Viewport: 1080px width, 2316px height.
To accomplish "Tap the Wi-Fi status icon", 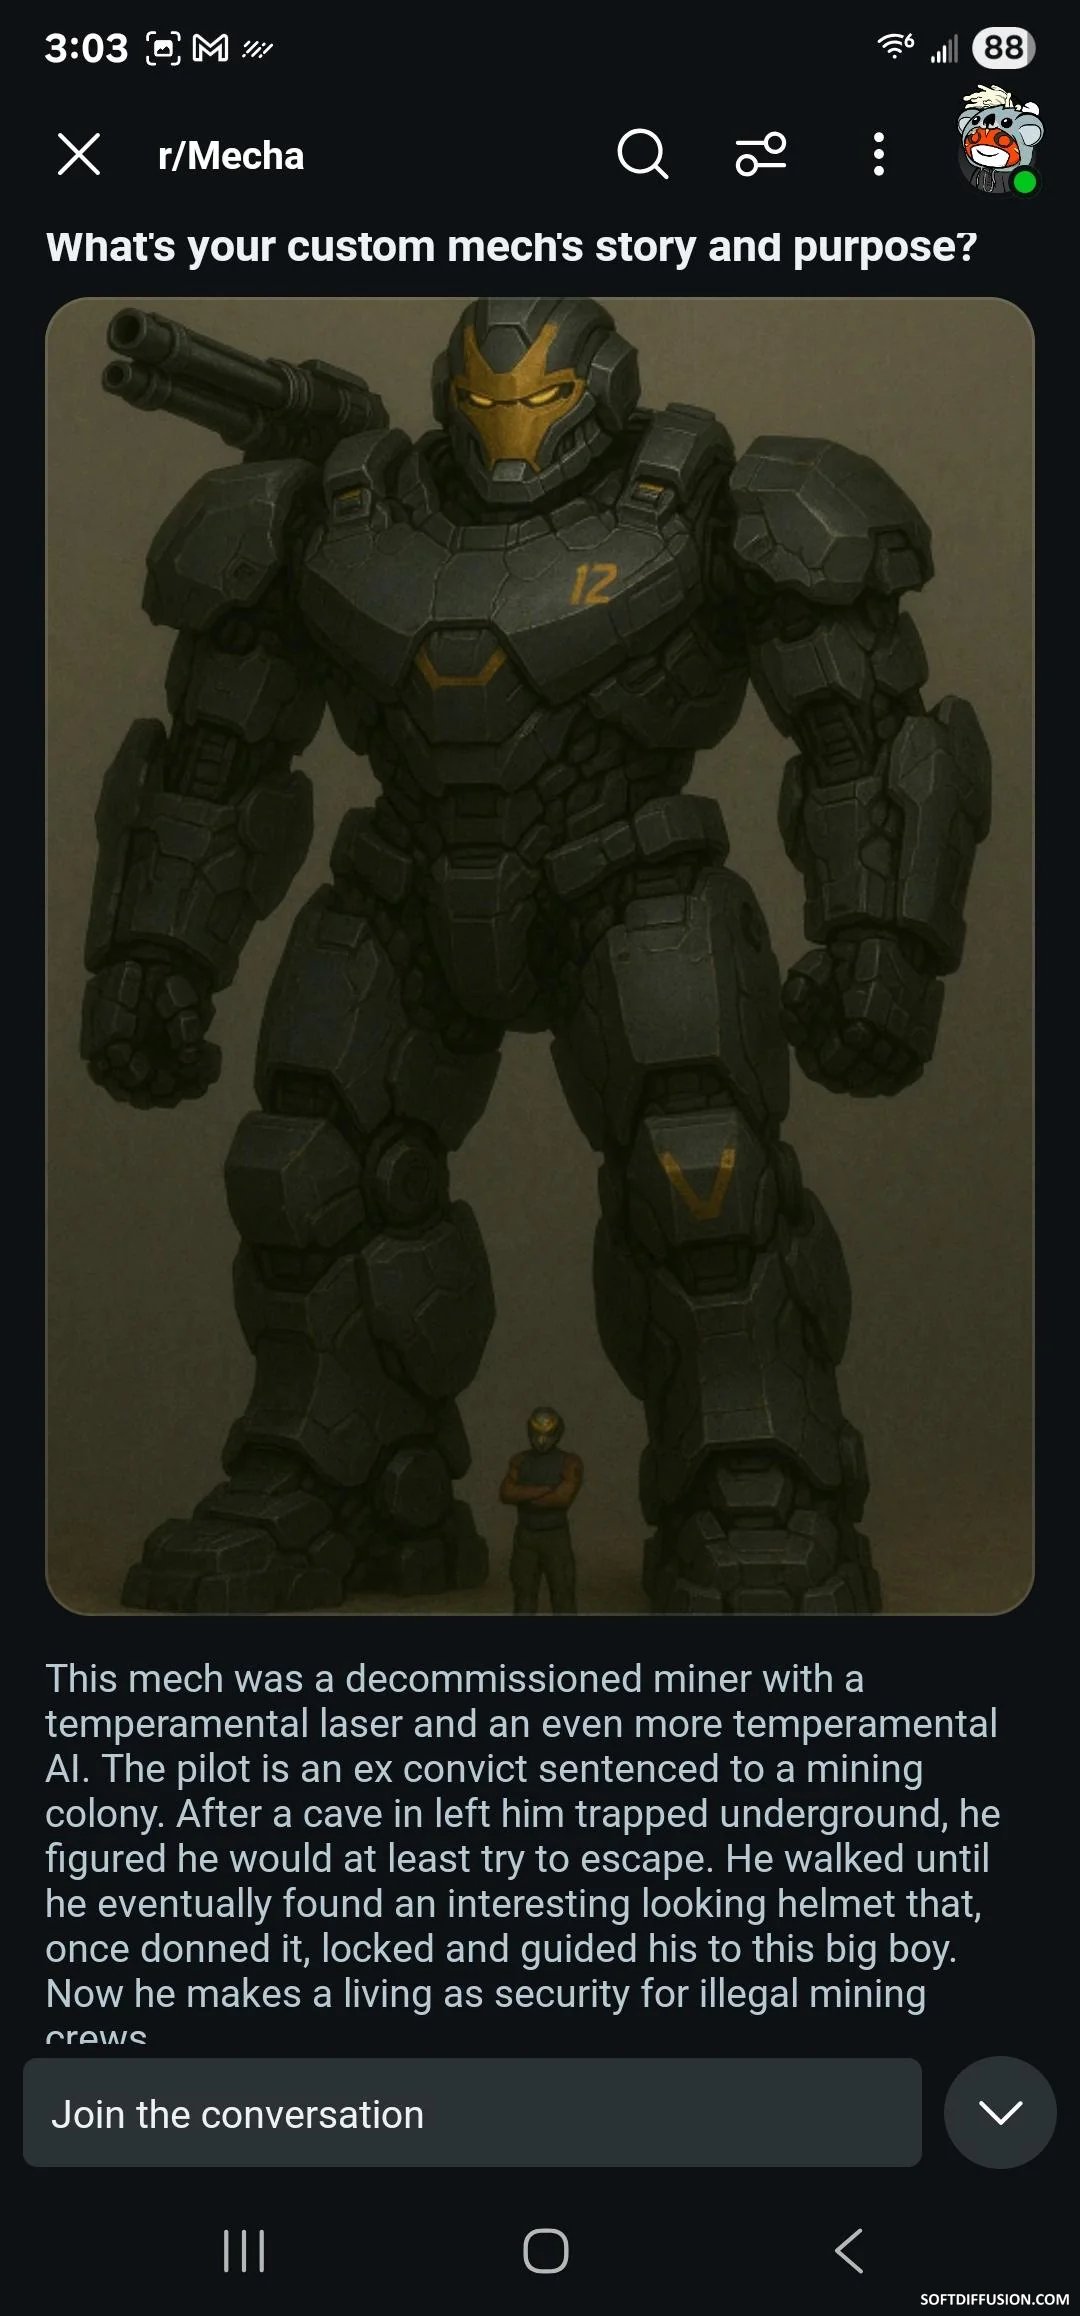I will pos(895,46).
